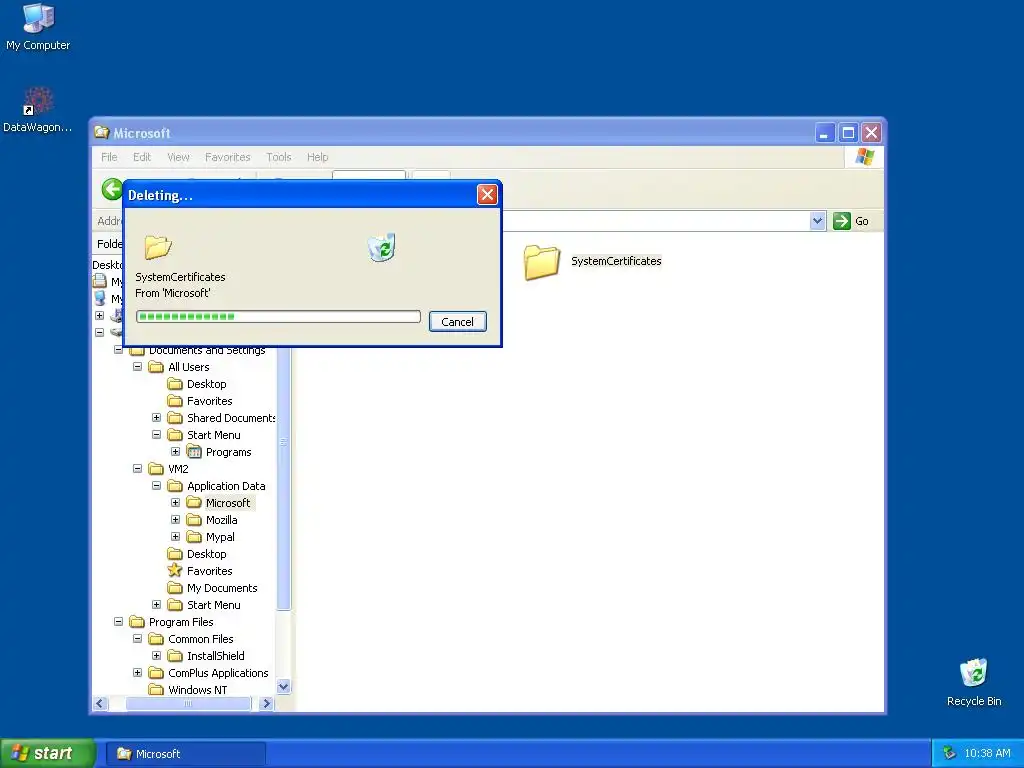Collapse the Common Files tree node
Screen dimensions: 1024x768
pyautogui.click(x=137, y=638)
